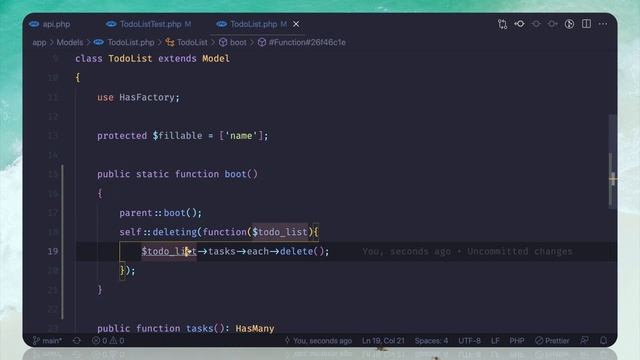Select the PHP language mode
Viewport: 640px width, 360px height.
(517, 340)
